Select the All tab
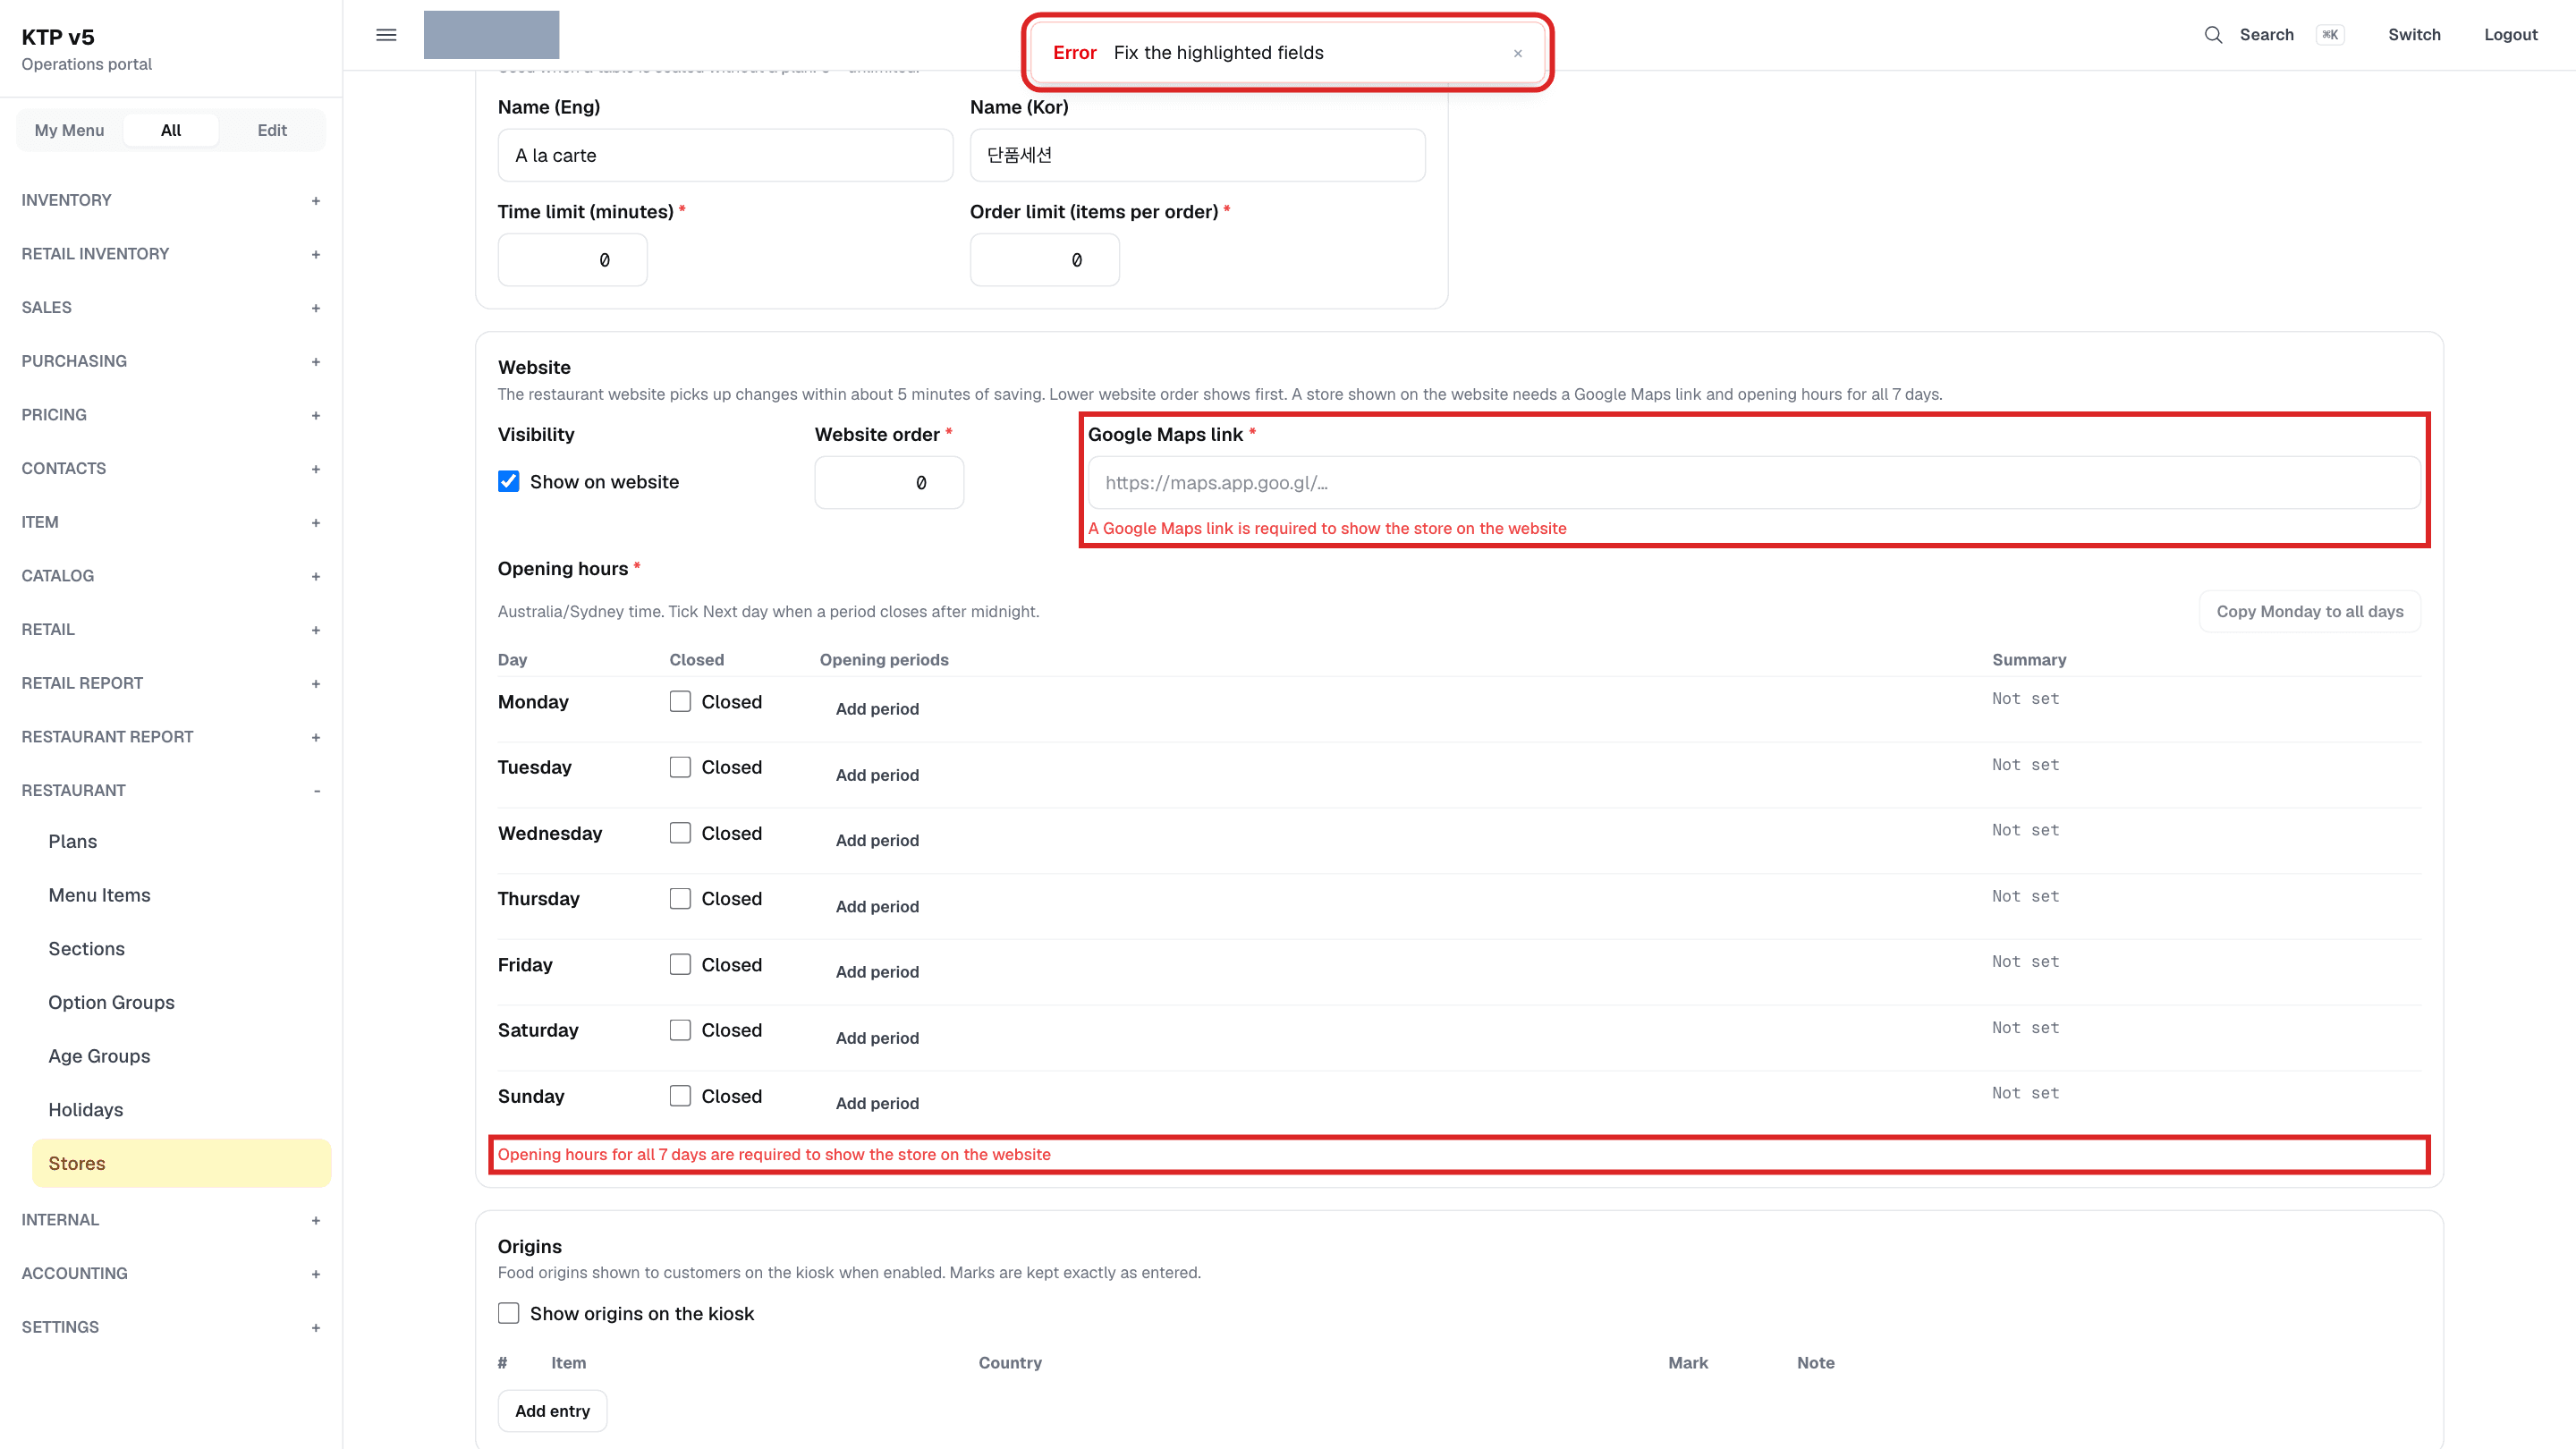2576x1449 pixels. click(x=171, y=130)
